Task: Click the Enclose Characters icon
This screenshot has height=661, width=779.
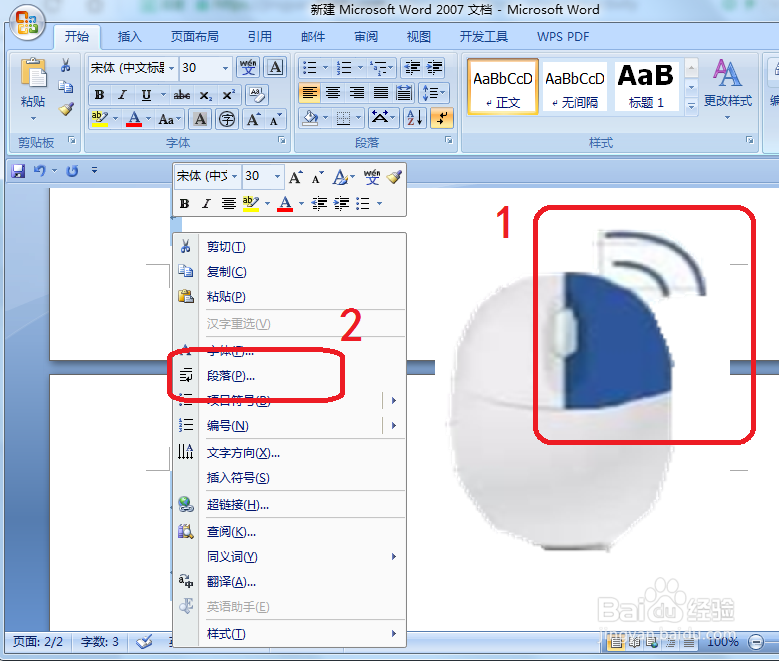Action: click(x=227, y=119)
